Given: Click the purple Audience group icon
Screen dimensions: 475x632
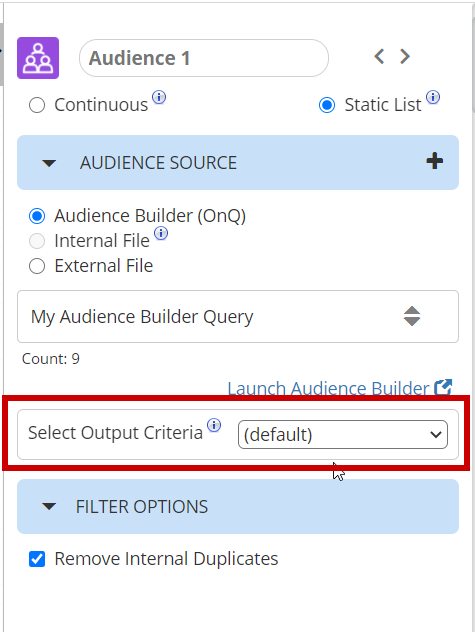Looking at the screenshot, I should 38,58.
